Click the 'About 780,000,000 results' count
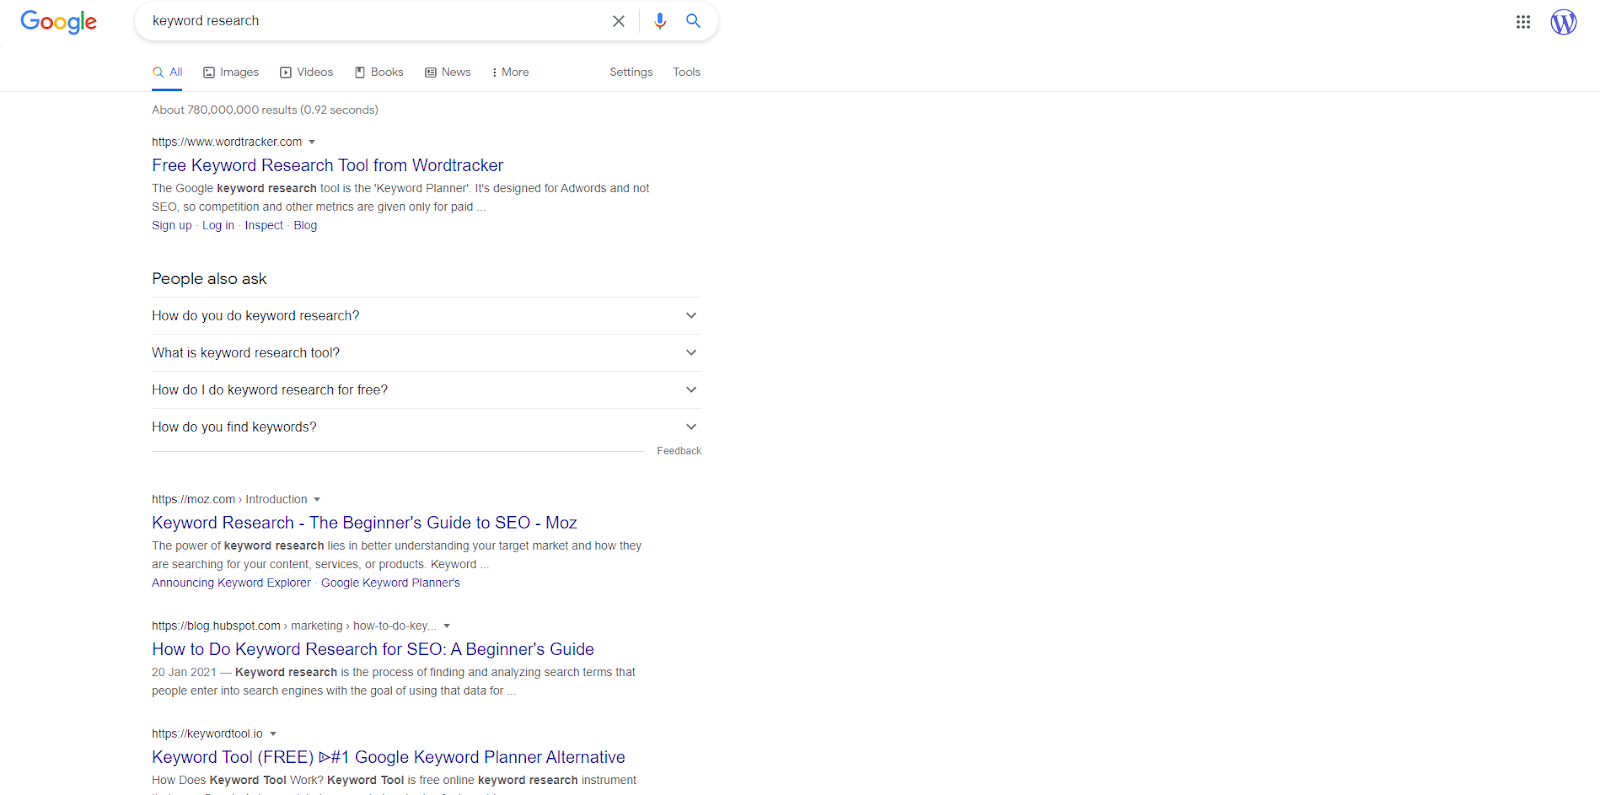The image size is (1600, 795). pos(265,110)
